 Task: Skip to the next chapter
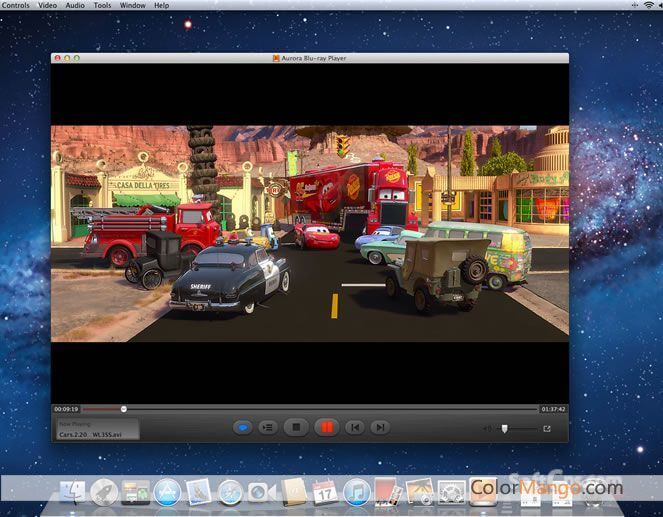coord(380,427)
